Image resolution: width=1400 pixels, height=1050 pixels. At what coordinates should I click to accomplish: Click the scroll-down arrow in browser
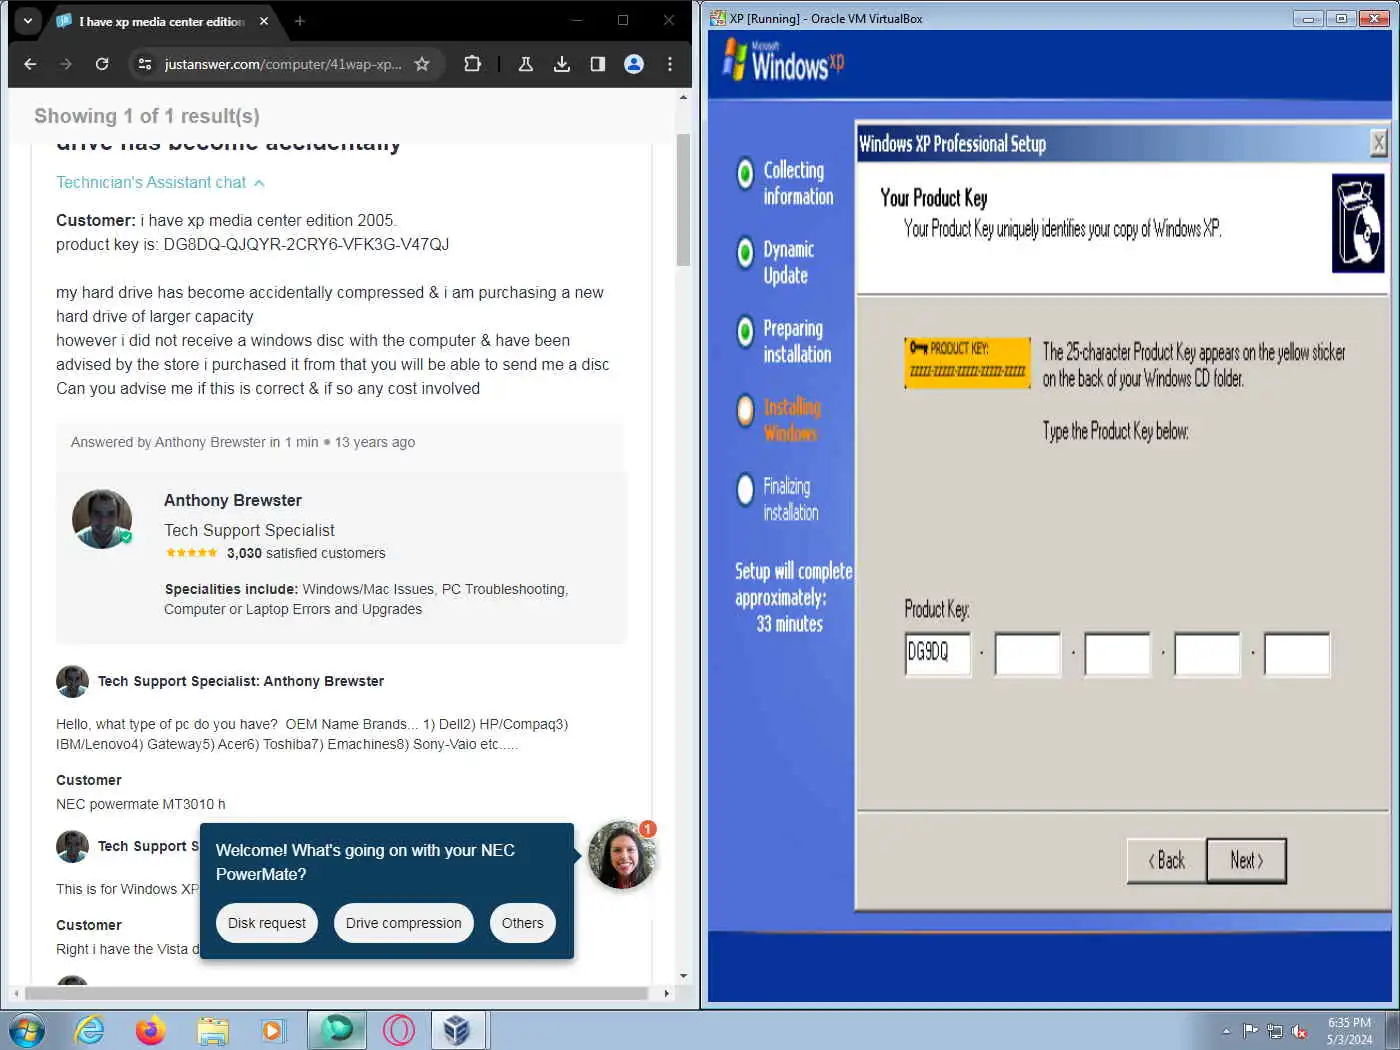pos(684,976)
